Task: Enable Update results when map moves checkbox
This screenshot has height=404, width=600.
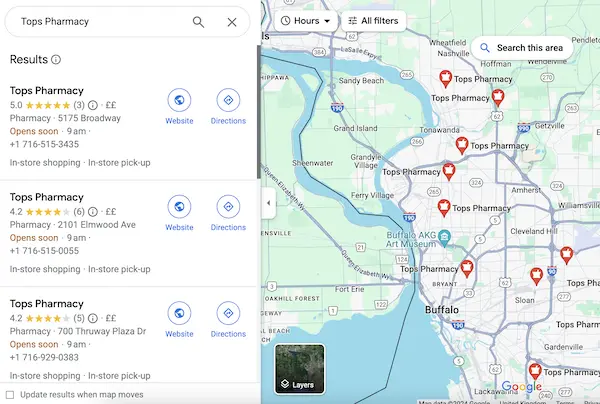Action: point(10,394)
